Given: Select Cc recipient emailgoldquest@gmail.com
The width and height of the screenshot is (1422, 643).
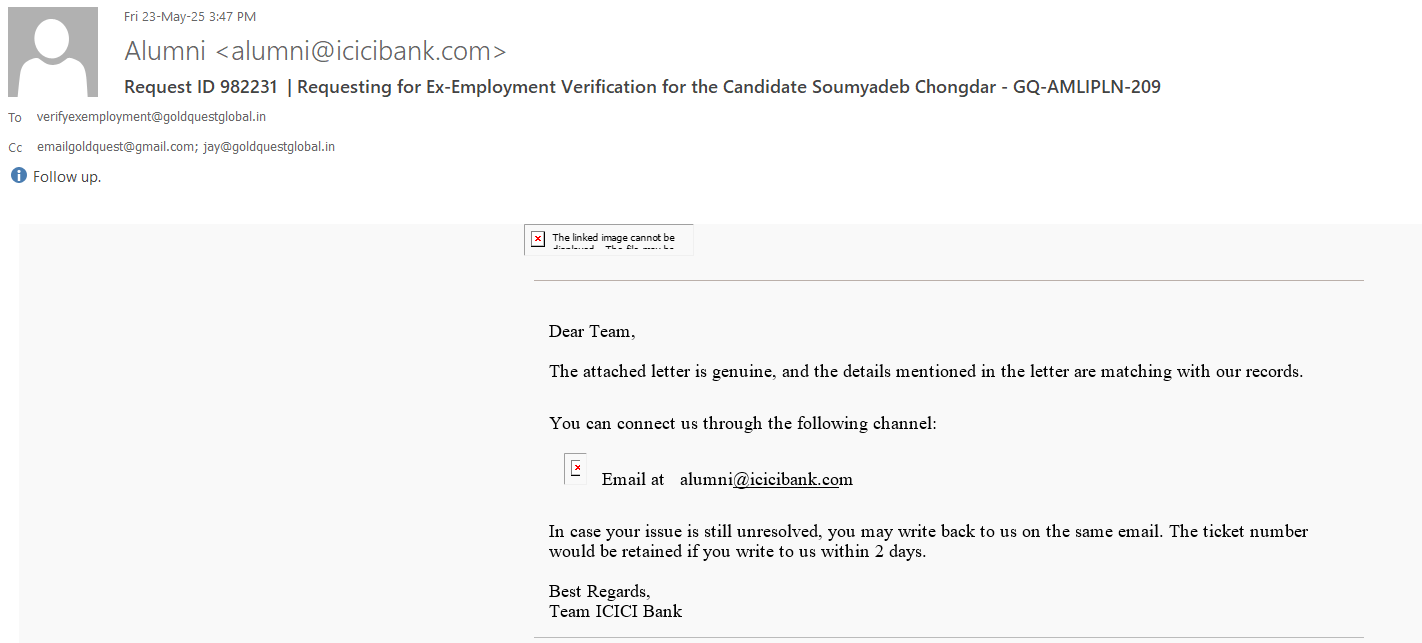Looking at the screenshot, I should 115,147.
